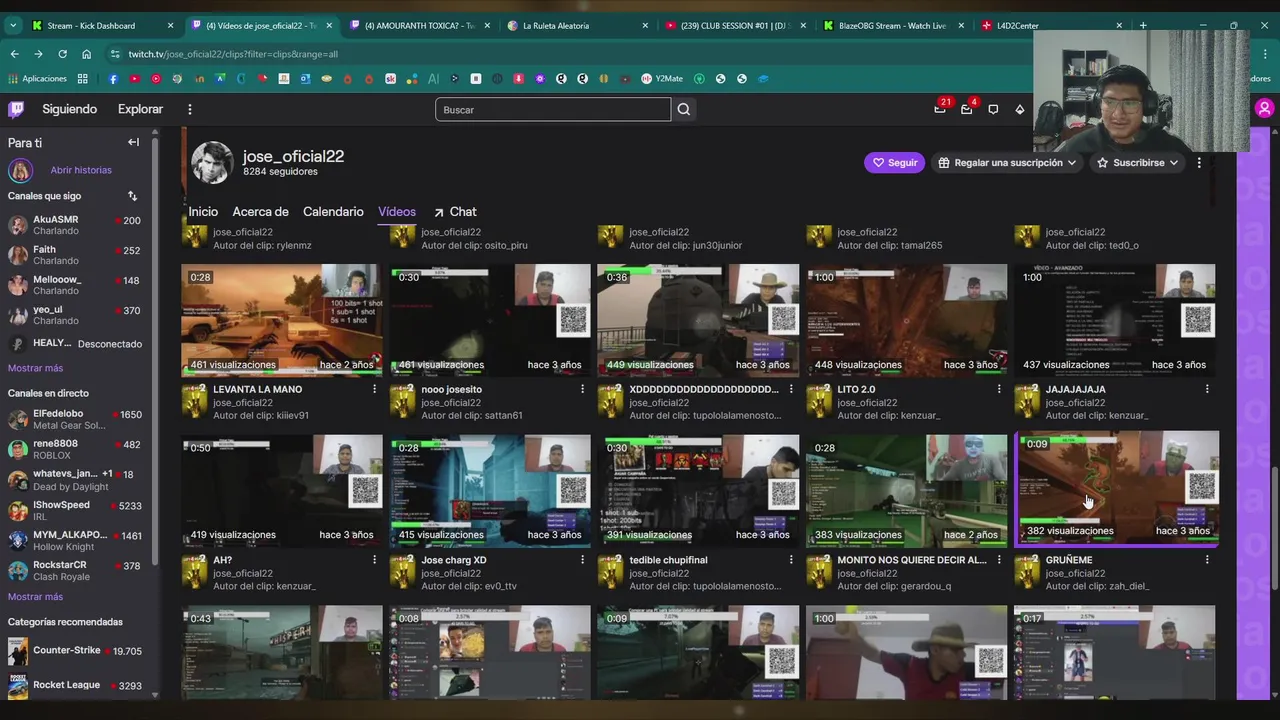Open options for Jose charg XD clip
Image resolution: width=1280 pixels, height=720 pixels.
point(582,560)
